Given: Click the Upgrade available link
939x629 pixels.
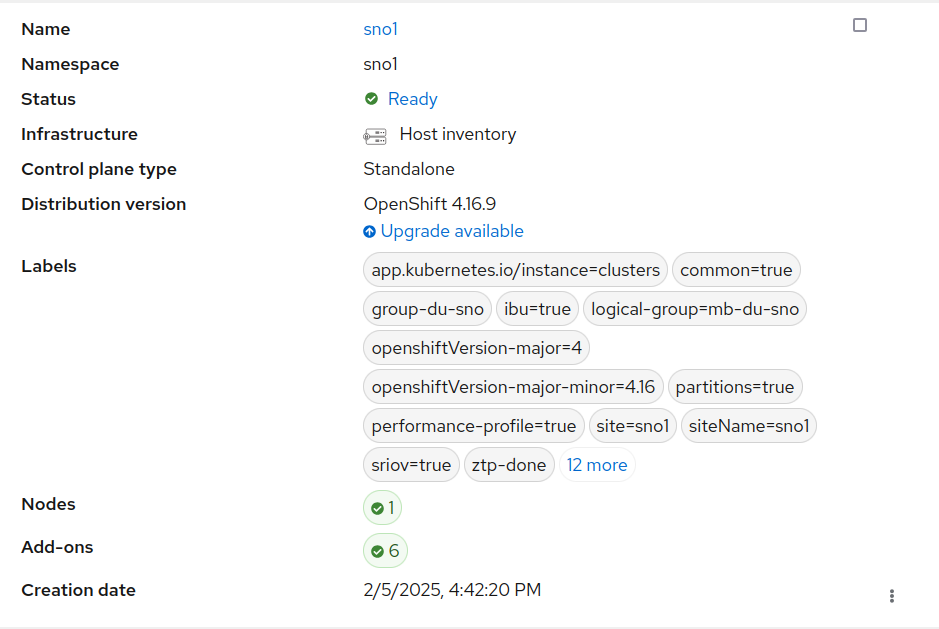Looking at the screenshot, I should (x=452, y=231).
